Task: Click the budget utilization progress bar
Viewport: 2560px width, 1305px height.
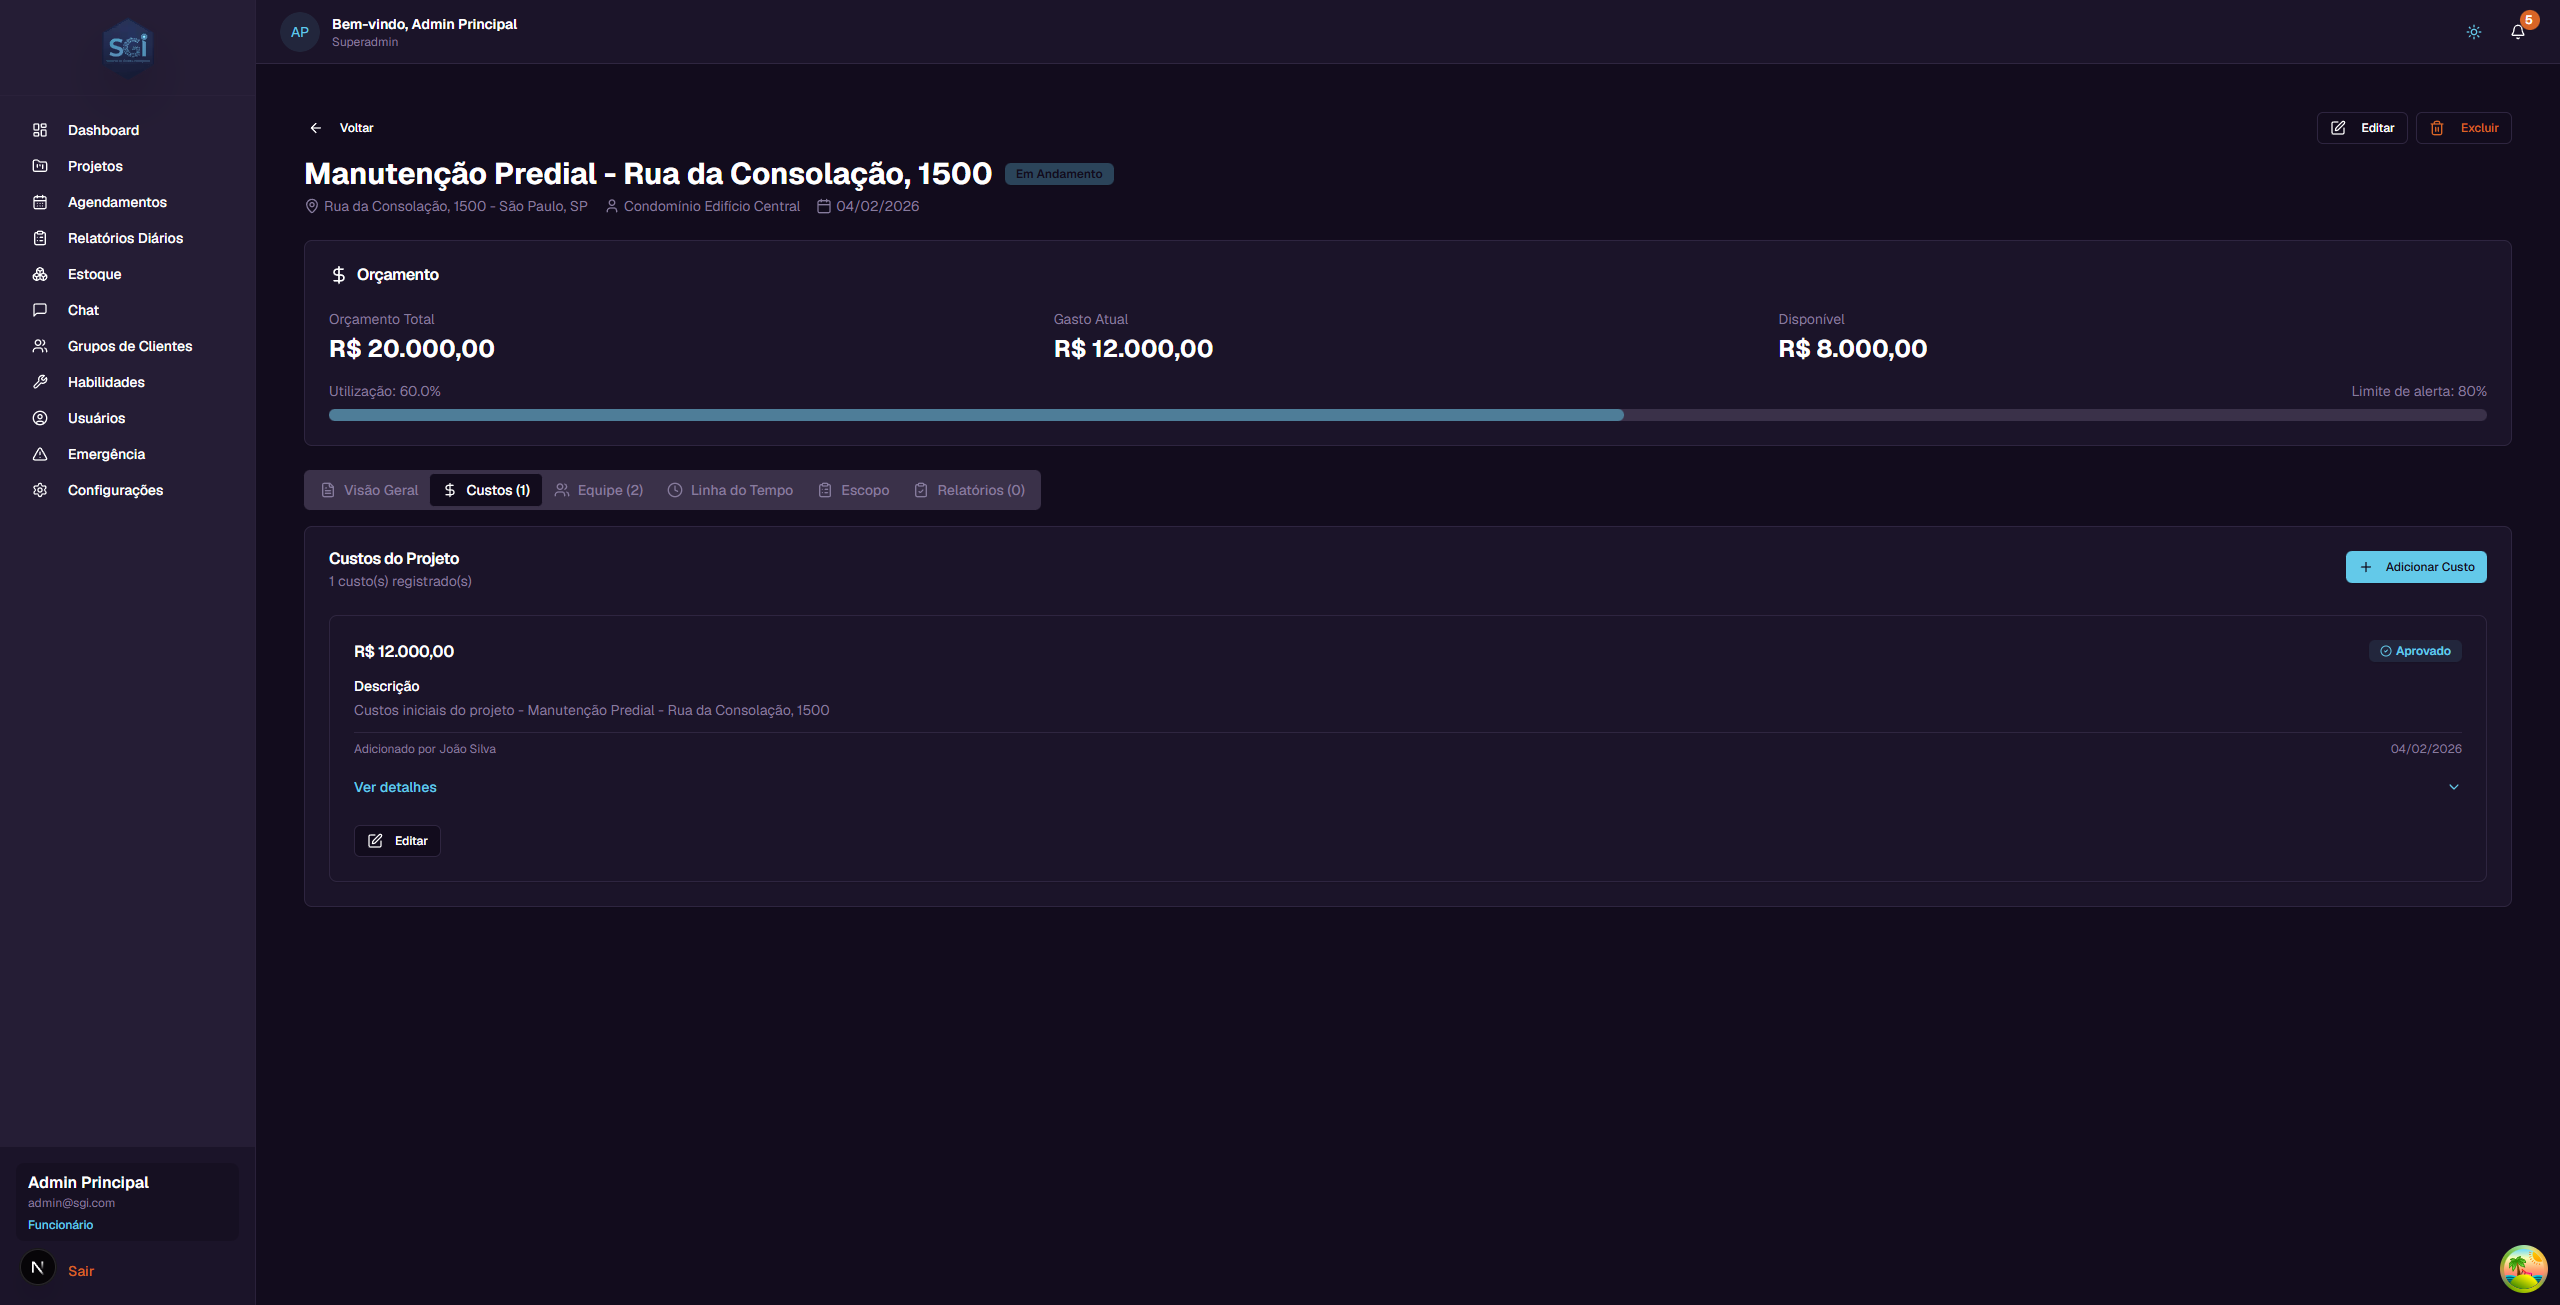Action: pyautogui.click(x=1400, y=414)
